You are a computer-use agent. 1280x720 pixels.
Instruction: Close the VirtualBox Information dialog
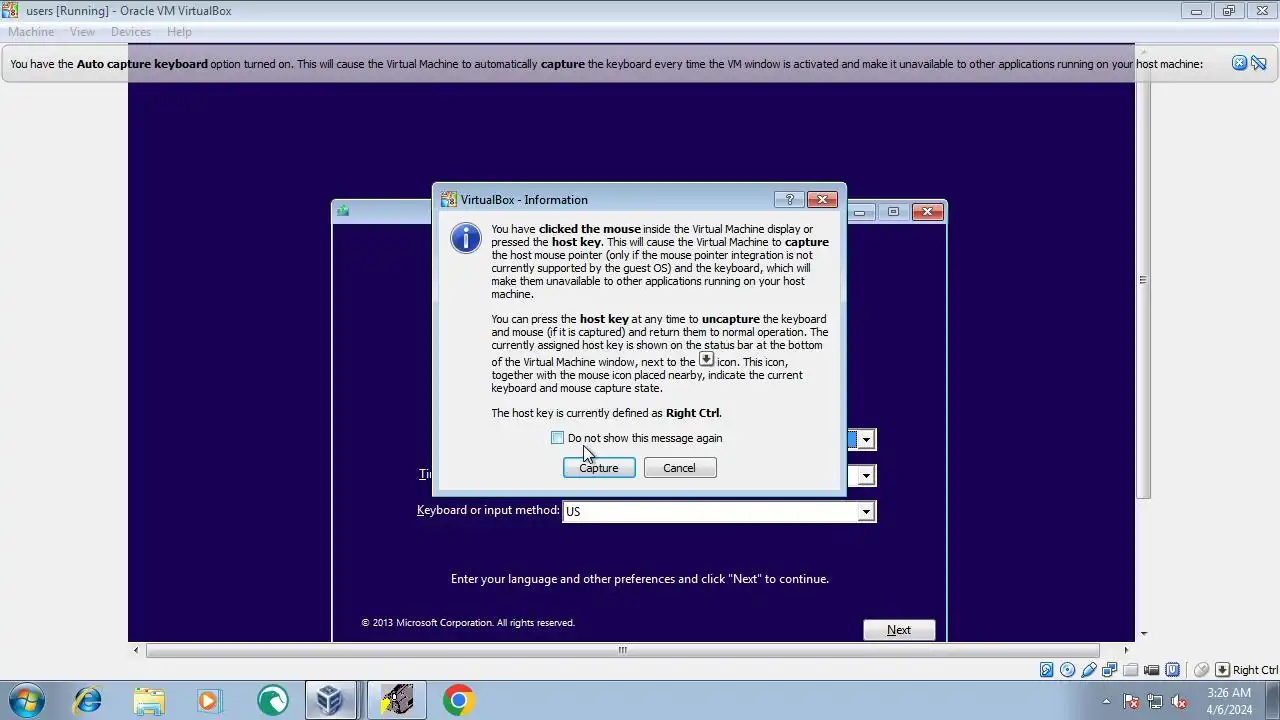(x=822, y=199)
